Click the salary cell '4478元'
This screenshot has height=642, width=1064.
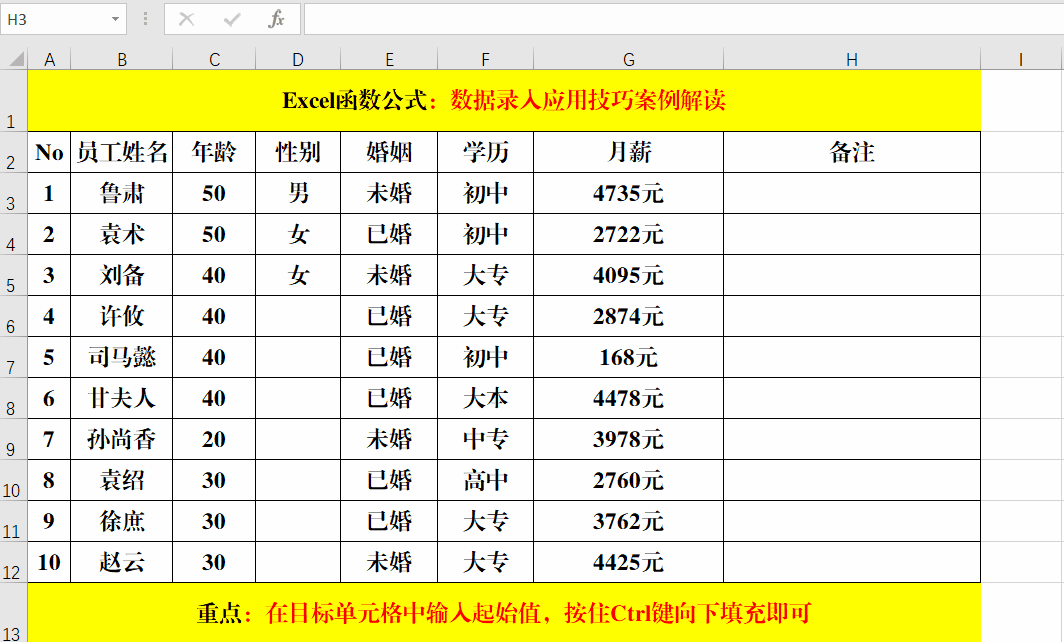click(629, 398)
